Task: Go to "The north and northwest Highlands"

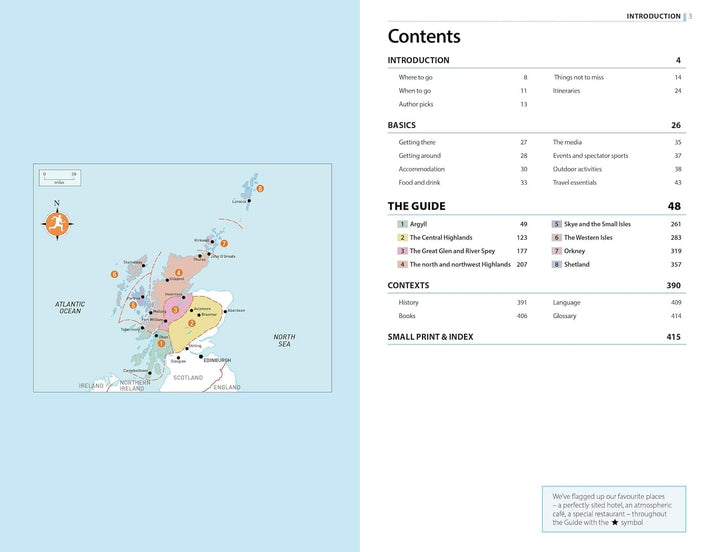Action: click(460, 265)
